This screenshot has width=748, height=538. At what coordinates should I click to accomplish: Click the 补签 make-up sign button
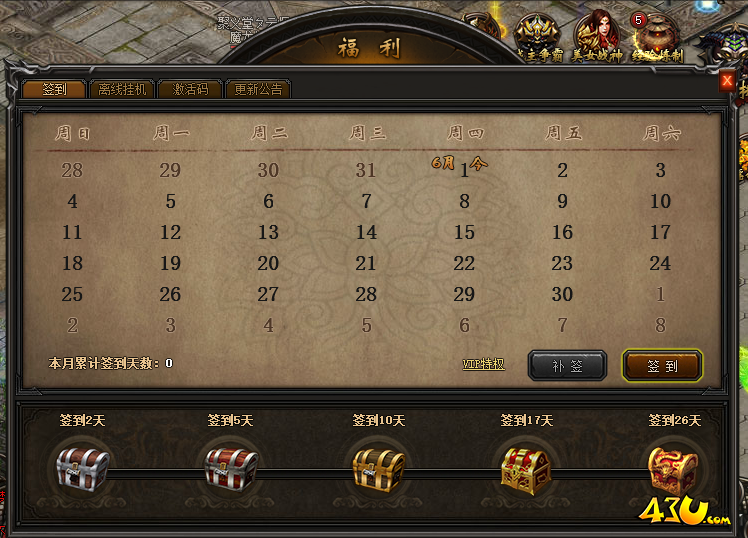[x=567, y=366]
